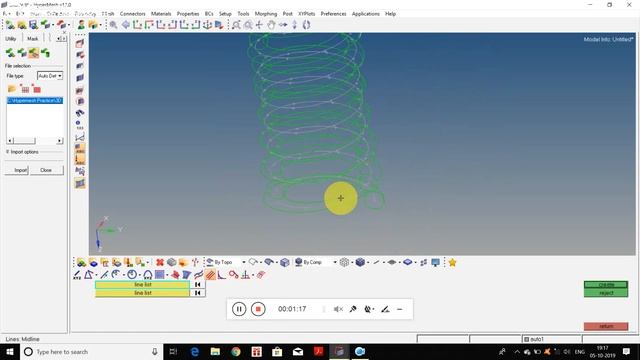Select the Import Geometry icon in the import tab

pos(33,53)
